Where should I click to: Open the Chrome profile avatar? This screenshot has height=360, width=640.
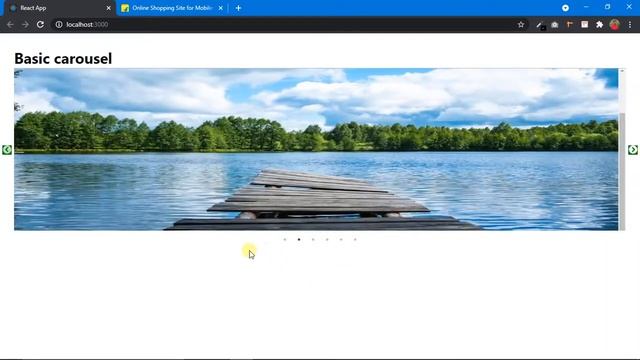pos(615,24)
